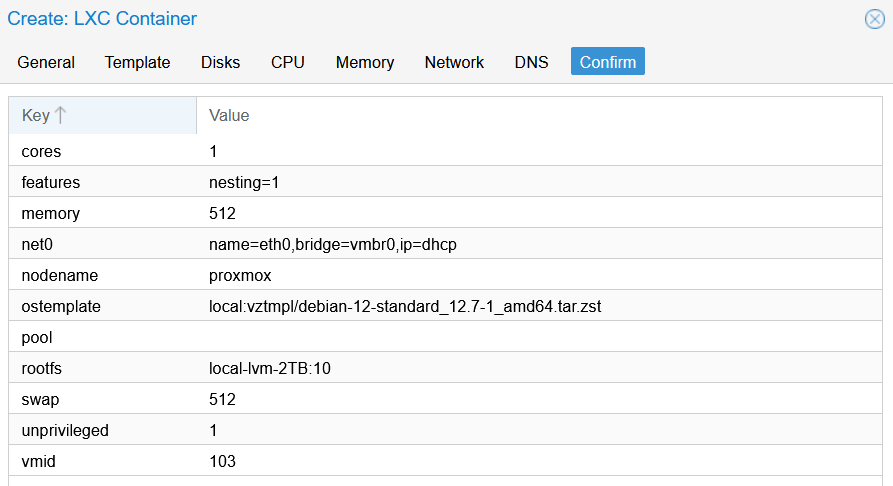893x486 pixels.
Task: Show the DNS tab
Action: 531,62
